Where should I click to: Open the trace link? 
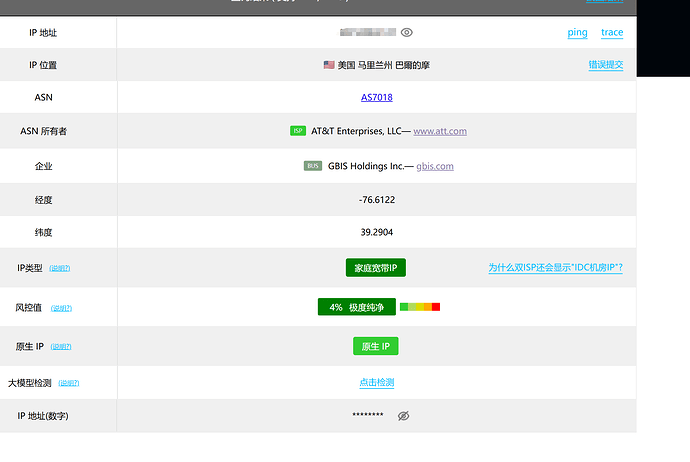(x=612, y=33)
